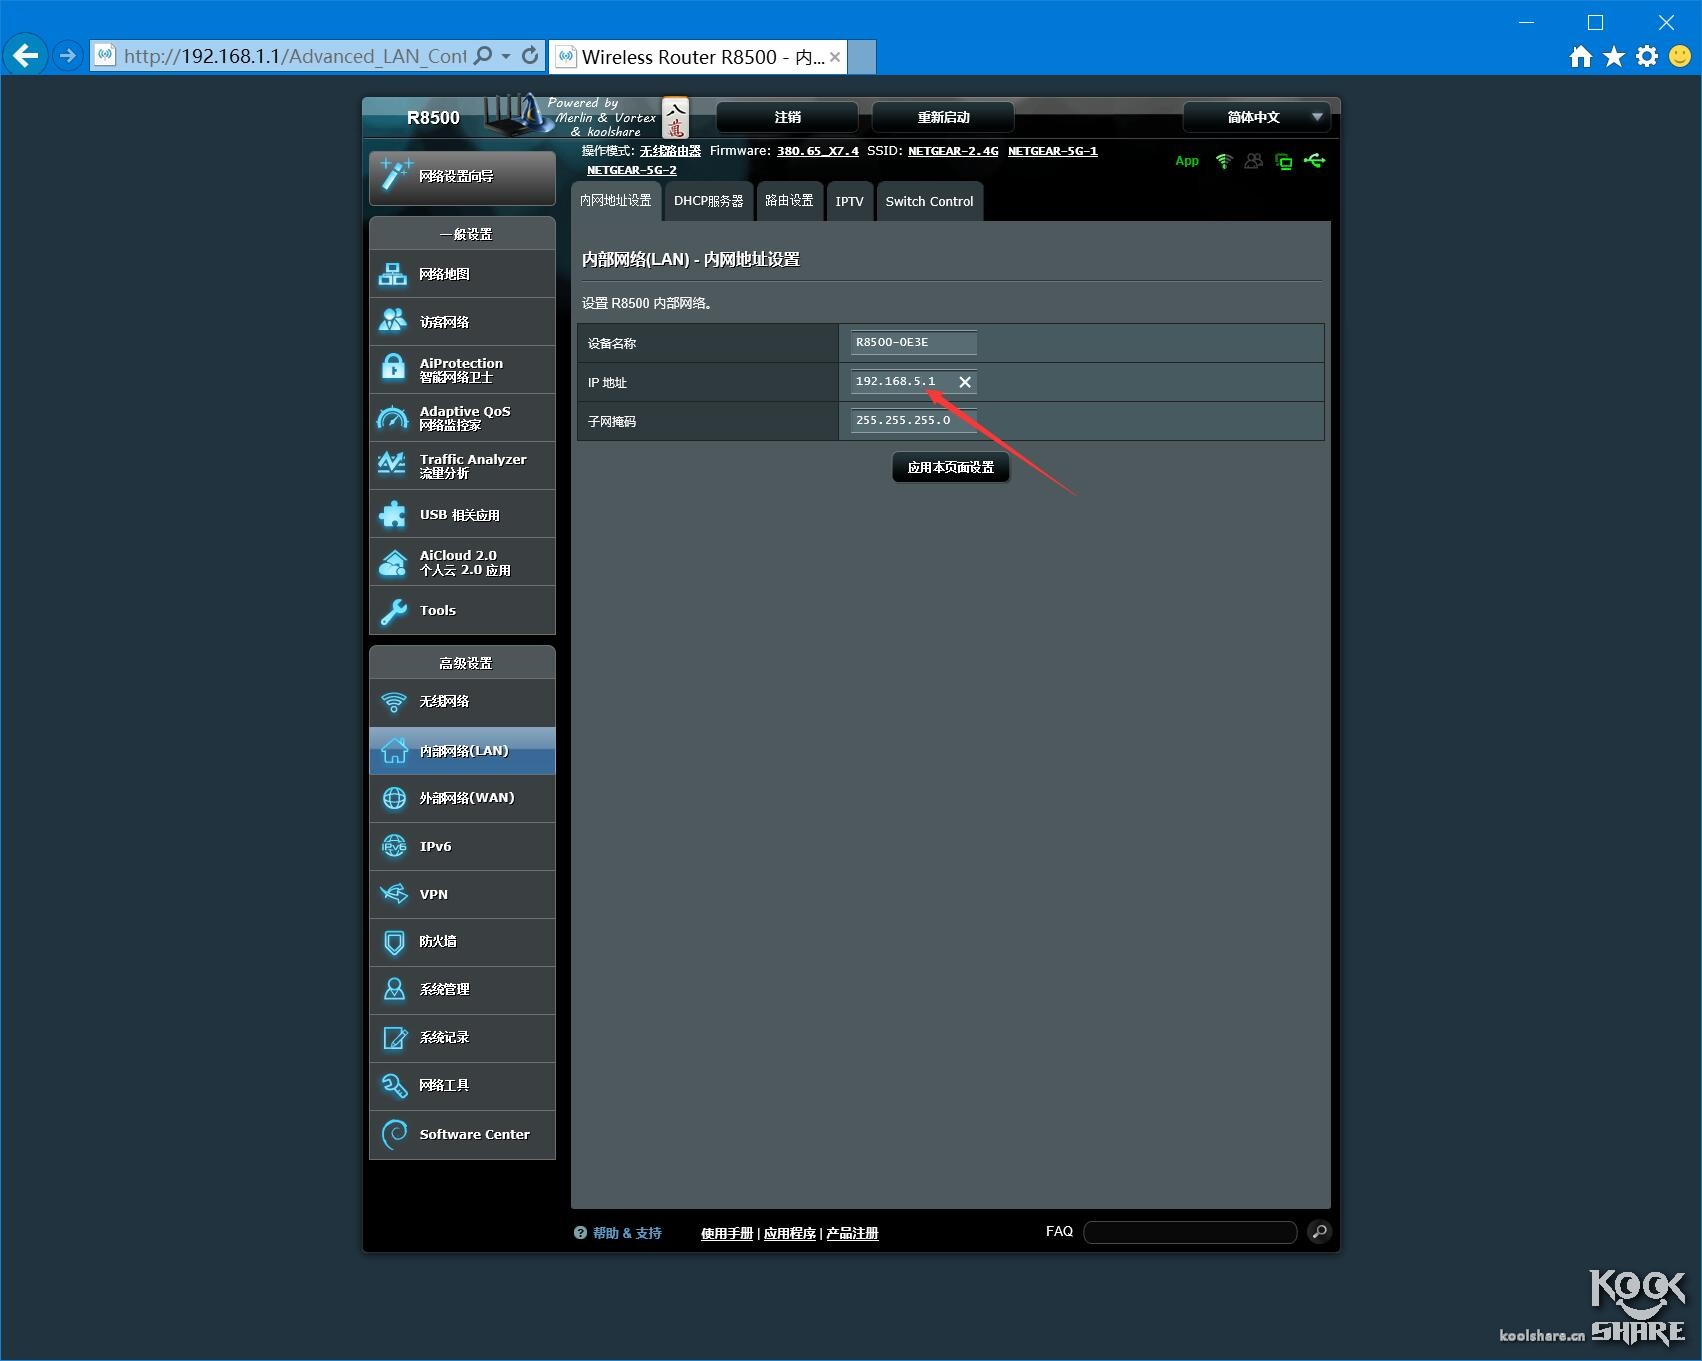1702x1361 pixels.
Task: Select the Traffic Analyzer icon
Action: 393,465
